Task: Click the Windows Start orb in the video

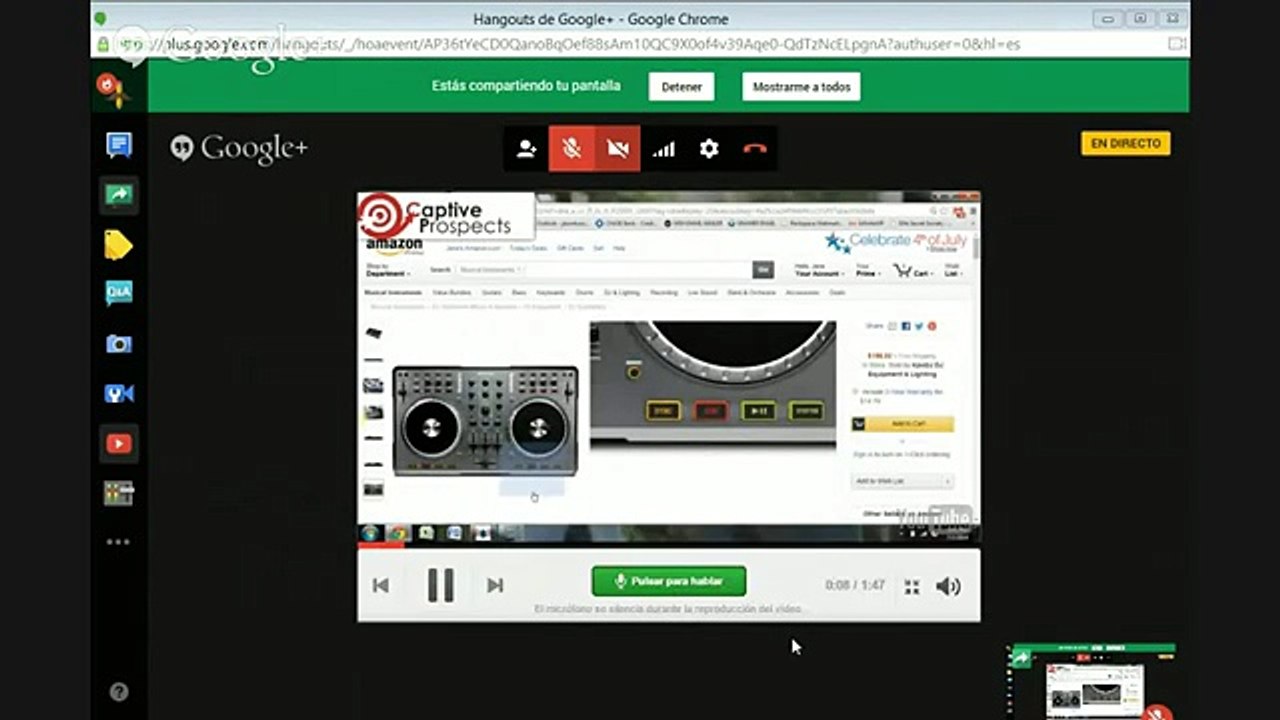Action: 371,533
